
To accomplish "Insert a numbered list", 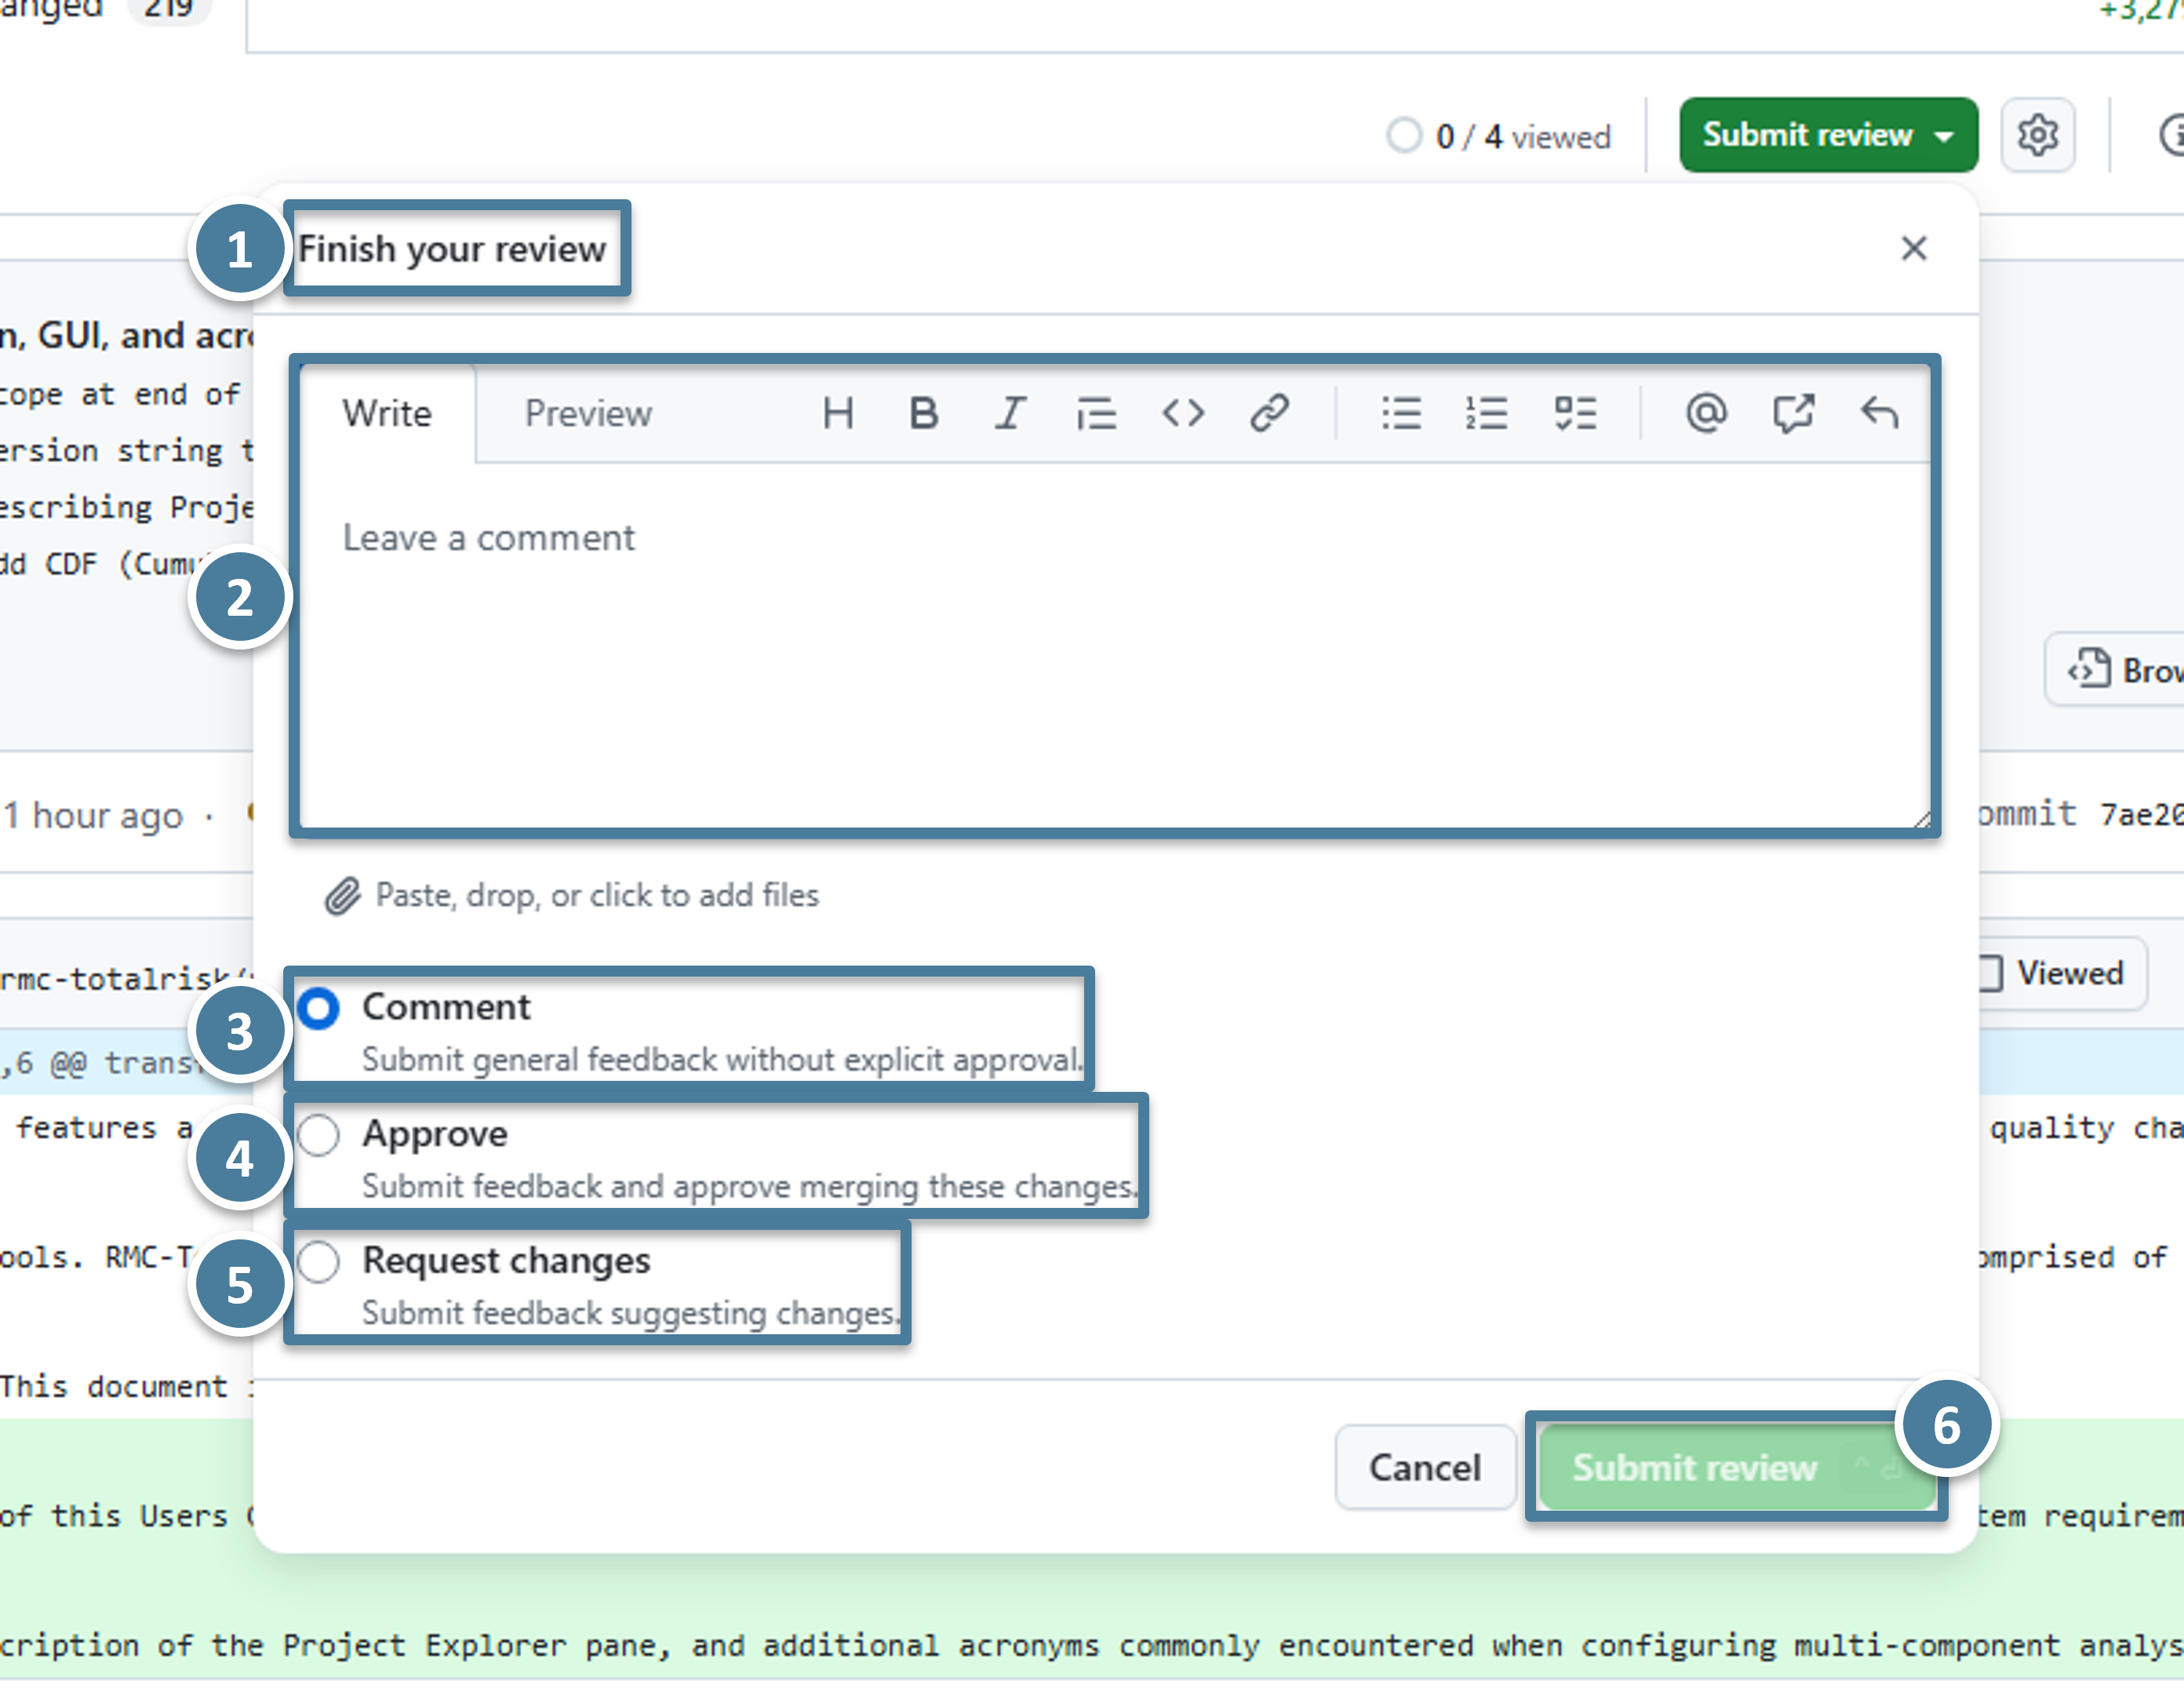I will coord(1487,413).
